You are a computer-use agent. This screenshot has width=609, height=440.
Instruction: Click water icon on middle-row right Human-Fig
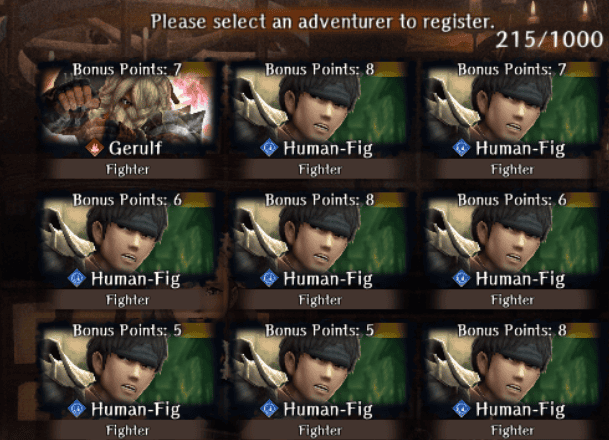click(x=461, y=278)
